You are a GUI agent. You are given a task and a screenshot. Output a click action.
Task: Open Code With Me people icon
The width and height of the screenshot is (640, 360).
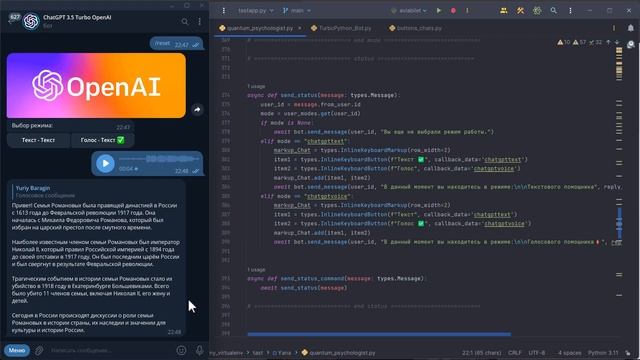pyautogui.click(x=504, y=11)
